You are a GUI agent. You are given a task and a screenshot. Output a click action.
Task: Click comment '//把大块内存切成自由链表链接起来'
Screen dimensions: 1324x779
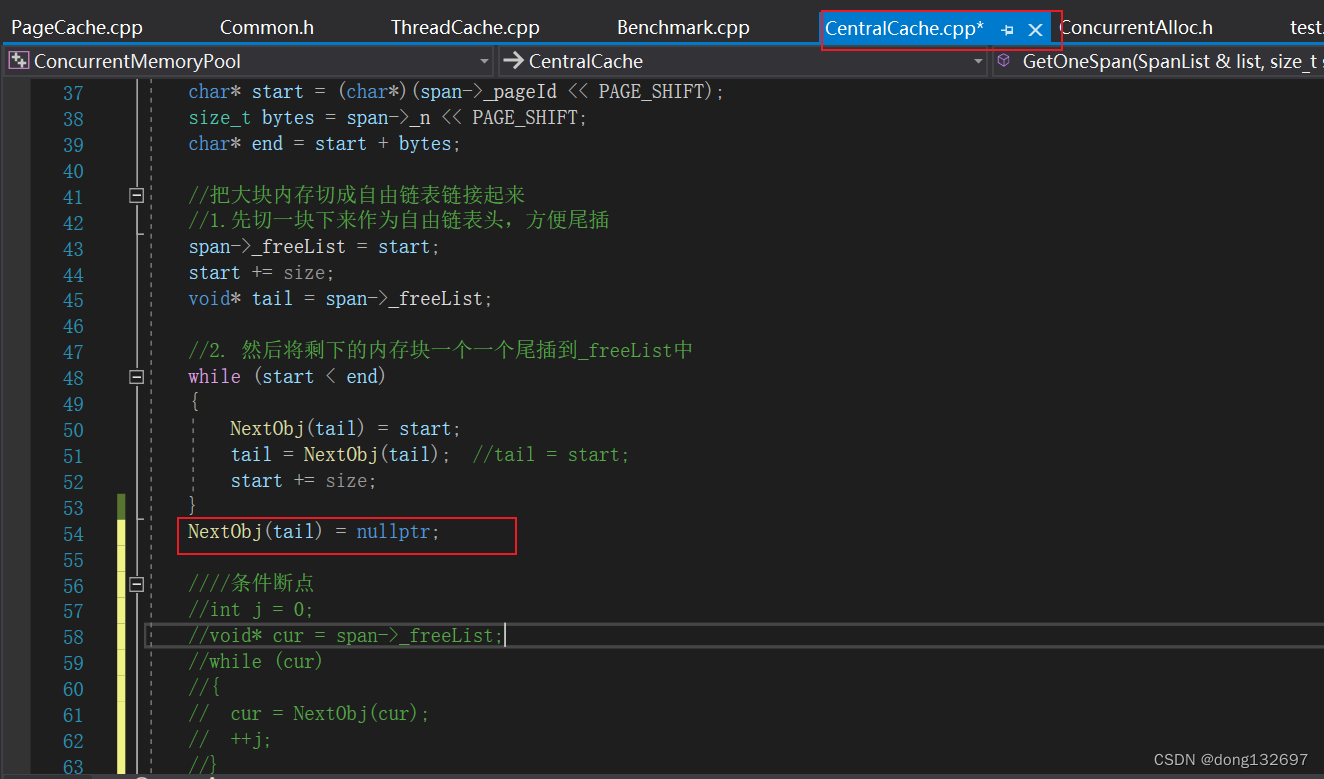[357, 196]
